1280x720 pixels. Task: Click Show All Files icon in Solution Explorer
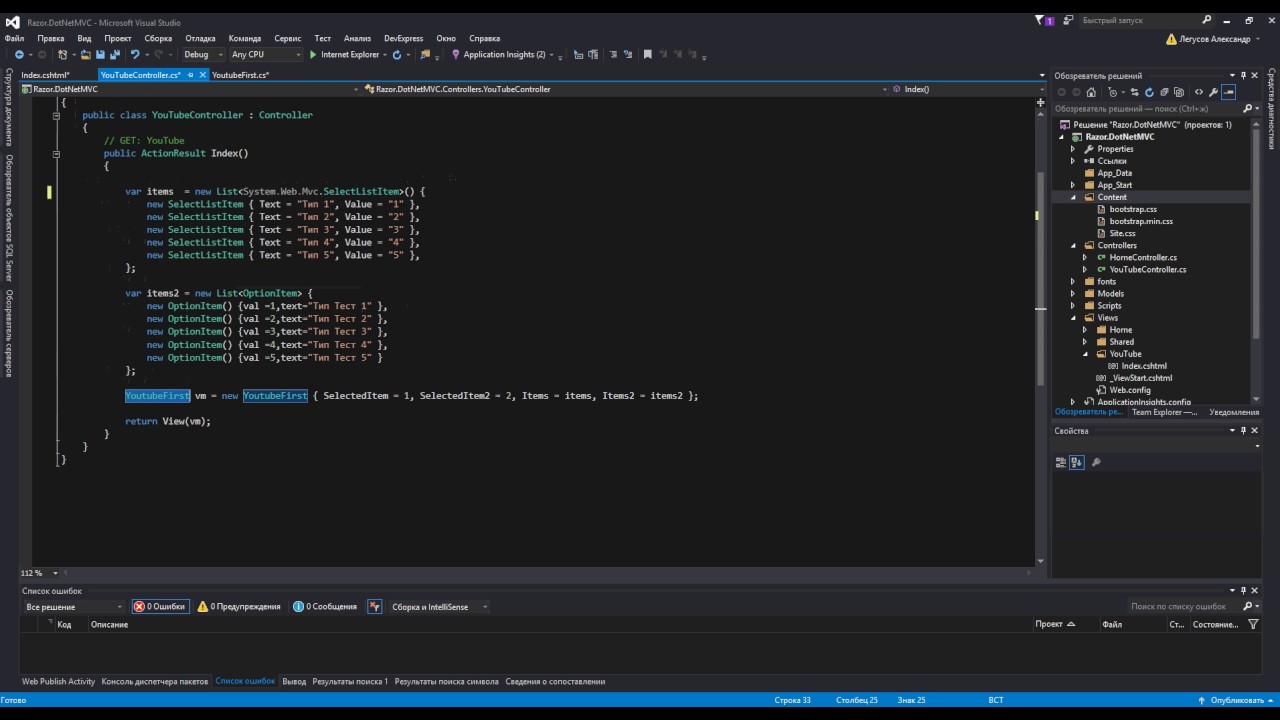click(x=1178, y=92)
